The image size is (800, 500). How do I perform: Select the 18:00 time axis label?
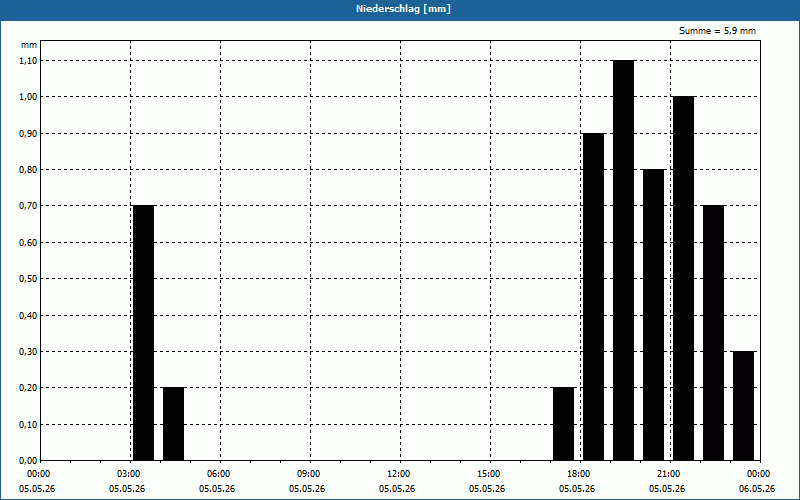tap(580, 474)
